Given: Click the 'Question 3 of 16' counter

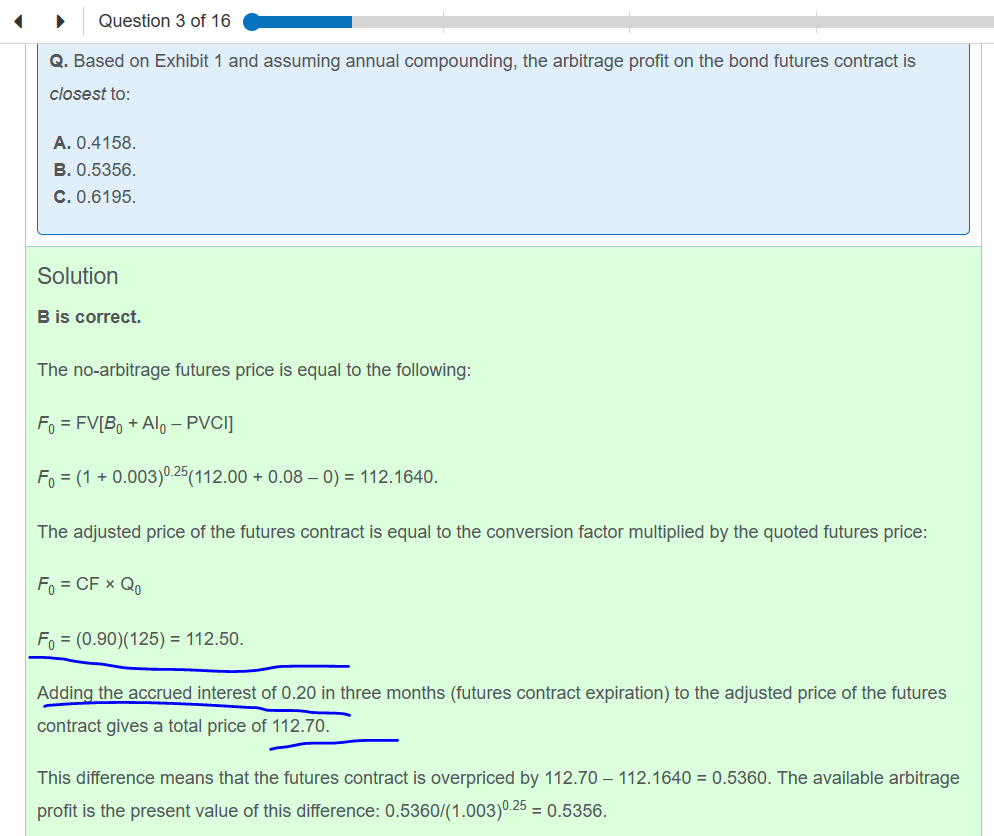Looking at the screenshot, I should pyautogui.click(x=164, y=21).
